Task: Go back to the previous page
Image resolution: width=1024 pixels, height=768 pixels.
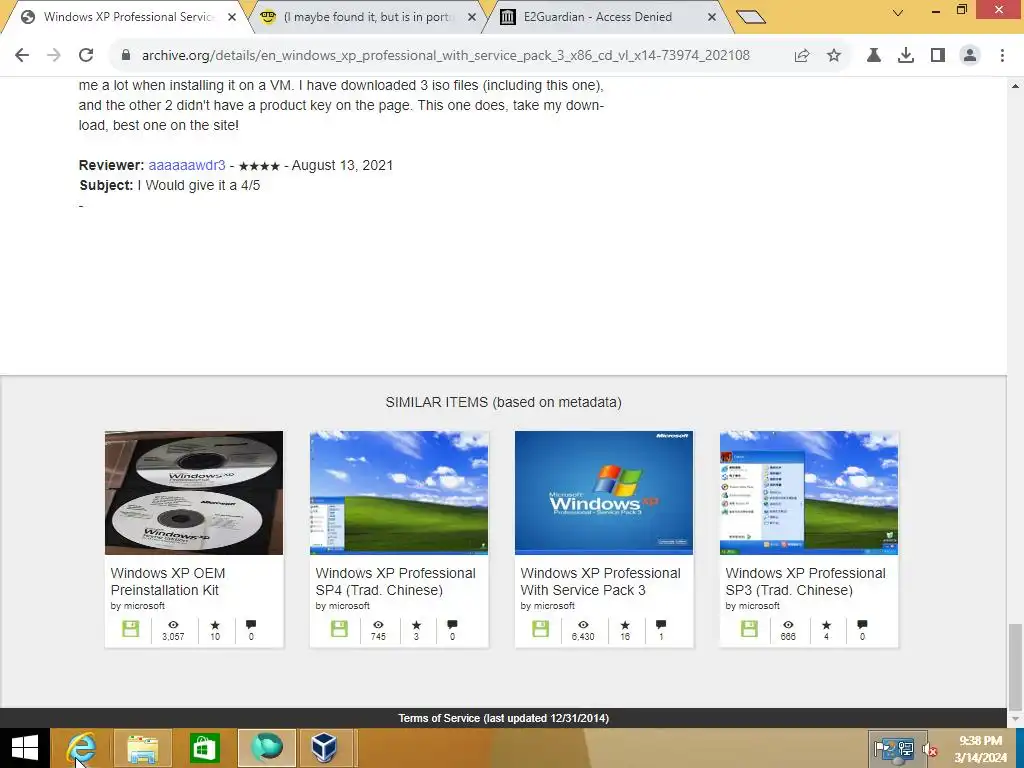Action: click(x=22, y=56)
